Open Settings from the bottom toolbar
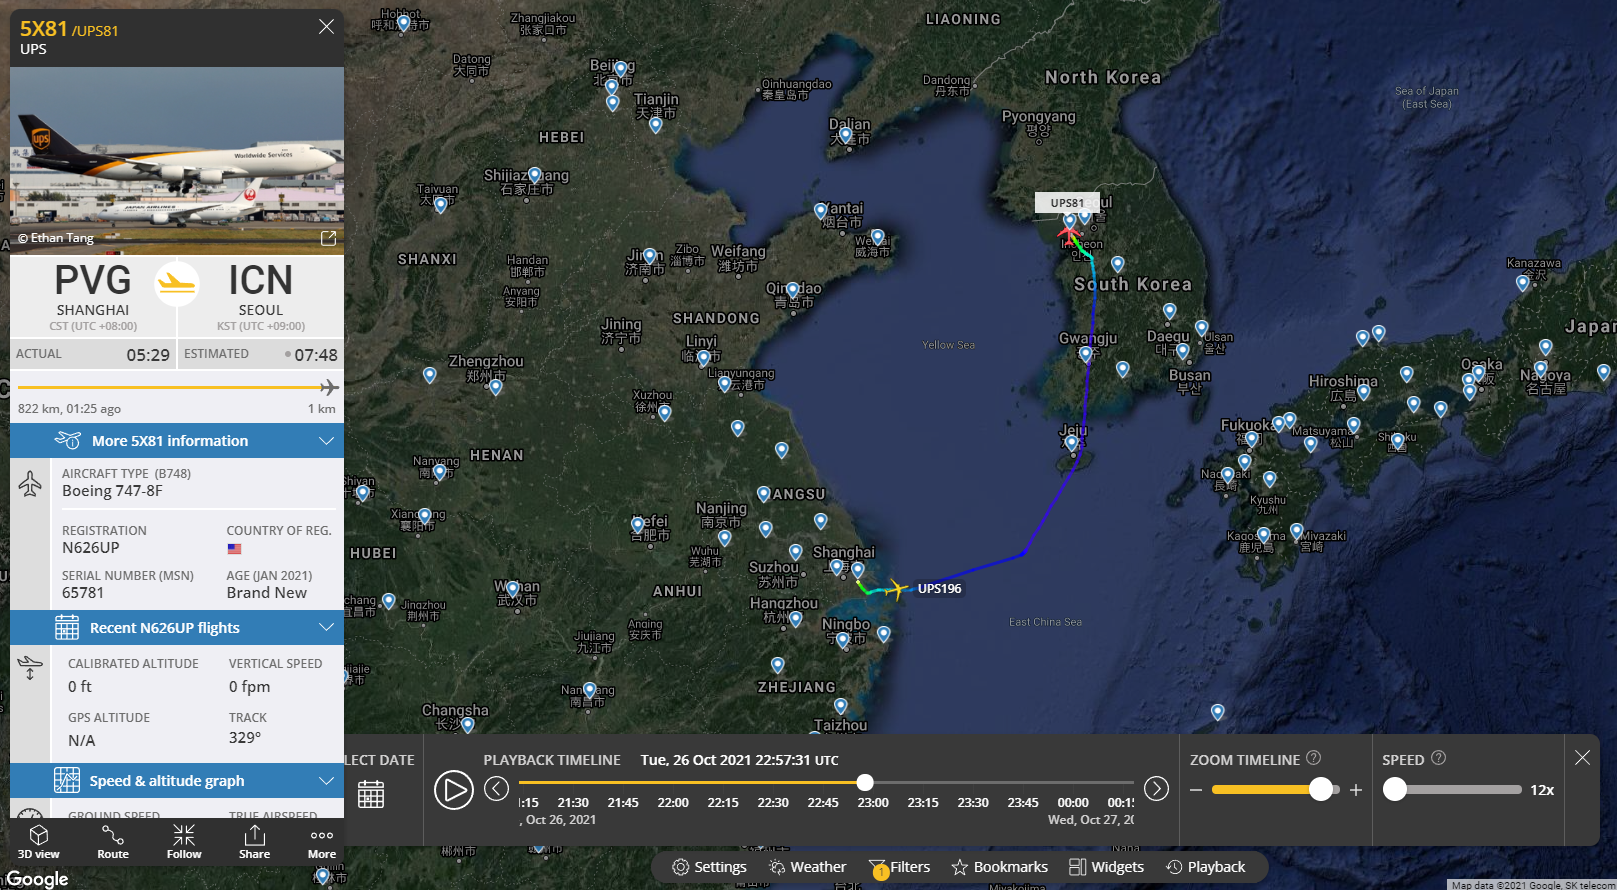1617x890 pixels. click(x=709, y=867)
